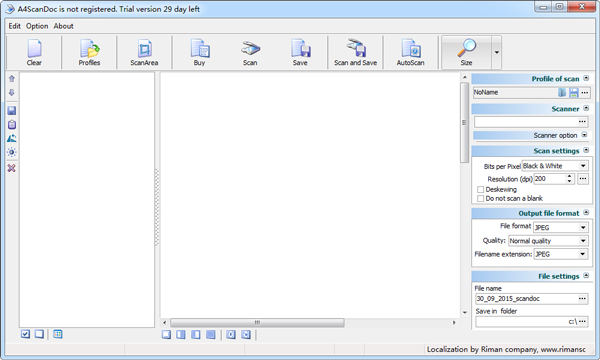Click the clipboard icon in left sidebar
The height and width of the screenshot is (360, 600).
[12, 124]
